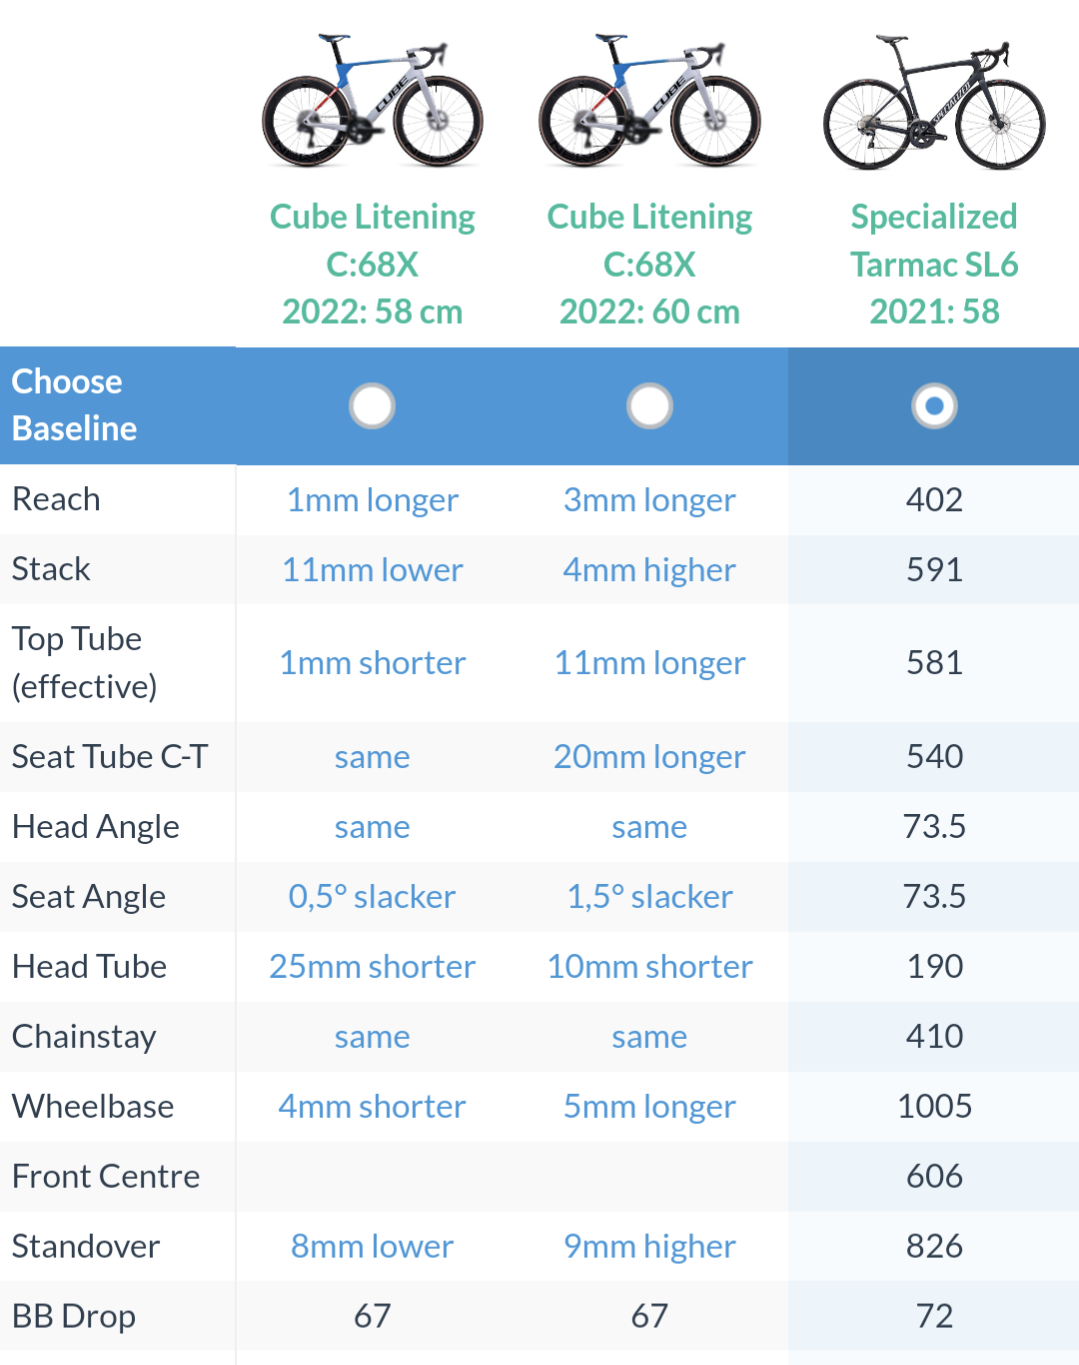Select the Stack row label

pyautogui.click(x=51, y=569)
